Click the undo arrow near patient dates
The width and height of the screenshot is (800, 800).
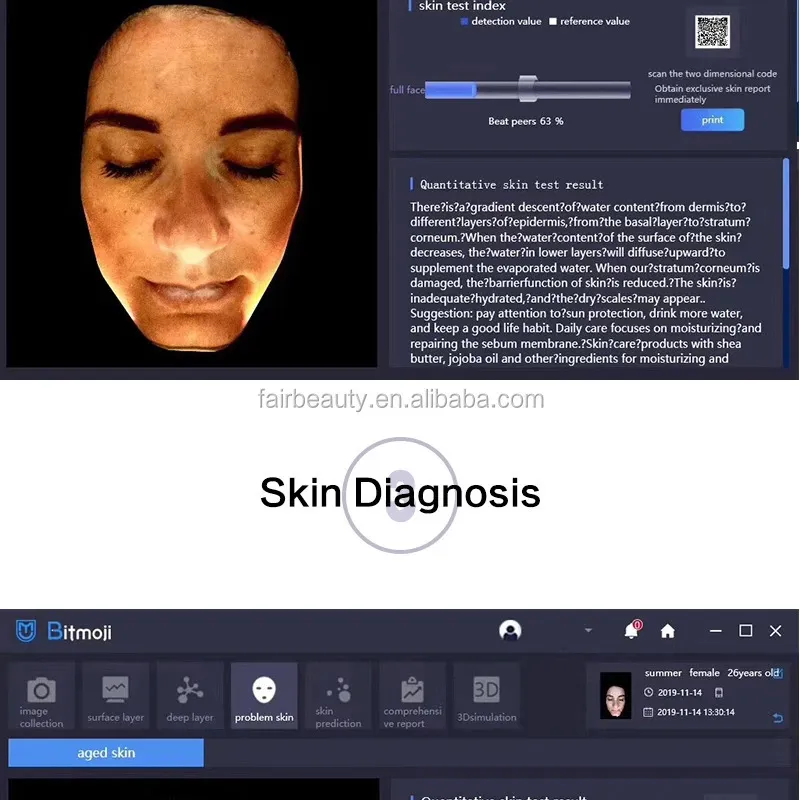[779, 718]
